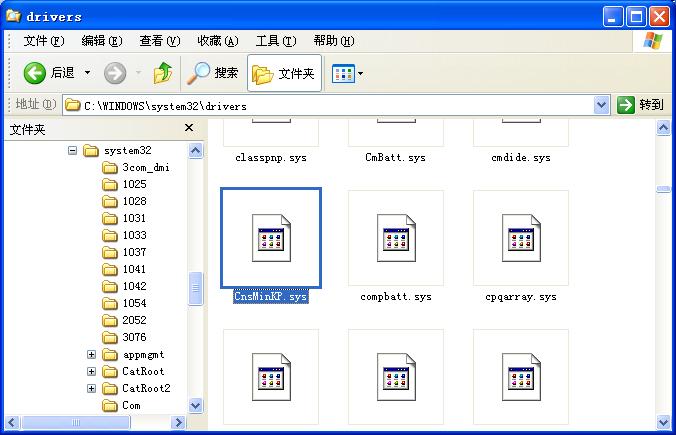Click the Up one level folder icon
The height and width of the screenshot is (435, 676).
163,73
